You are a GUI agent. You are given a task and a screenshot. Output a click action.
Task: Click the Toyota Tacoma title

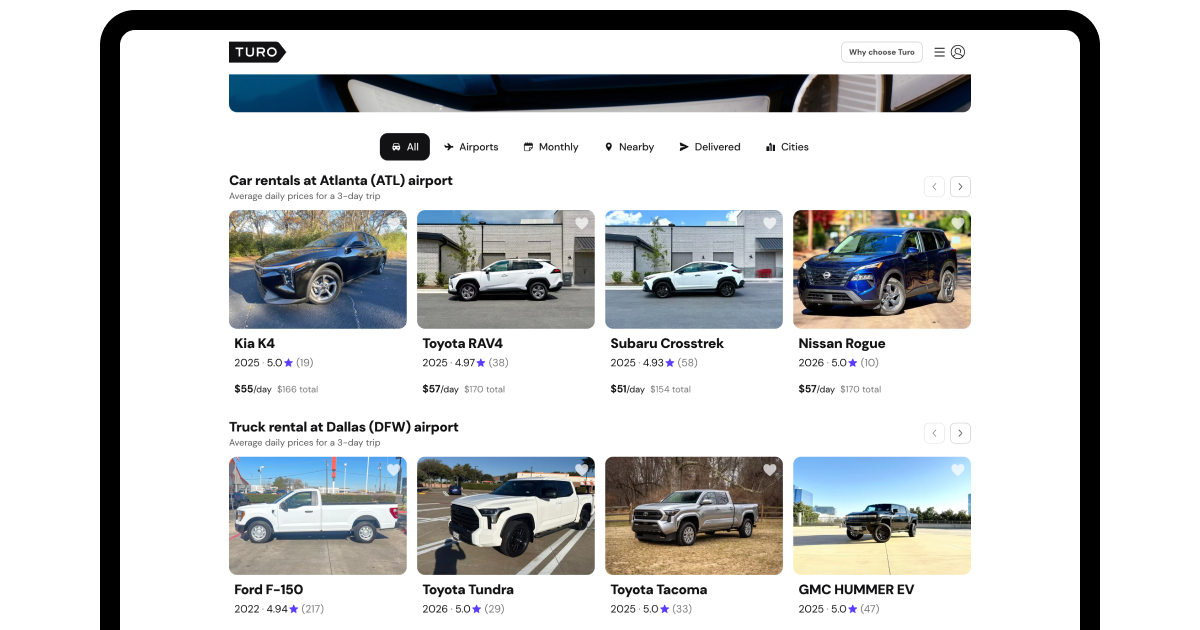point(659,590)
